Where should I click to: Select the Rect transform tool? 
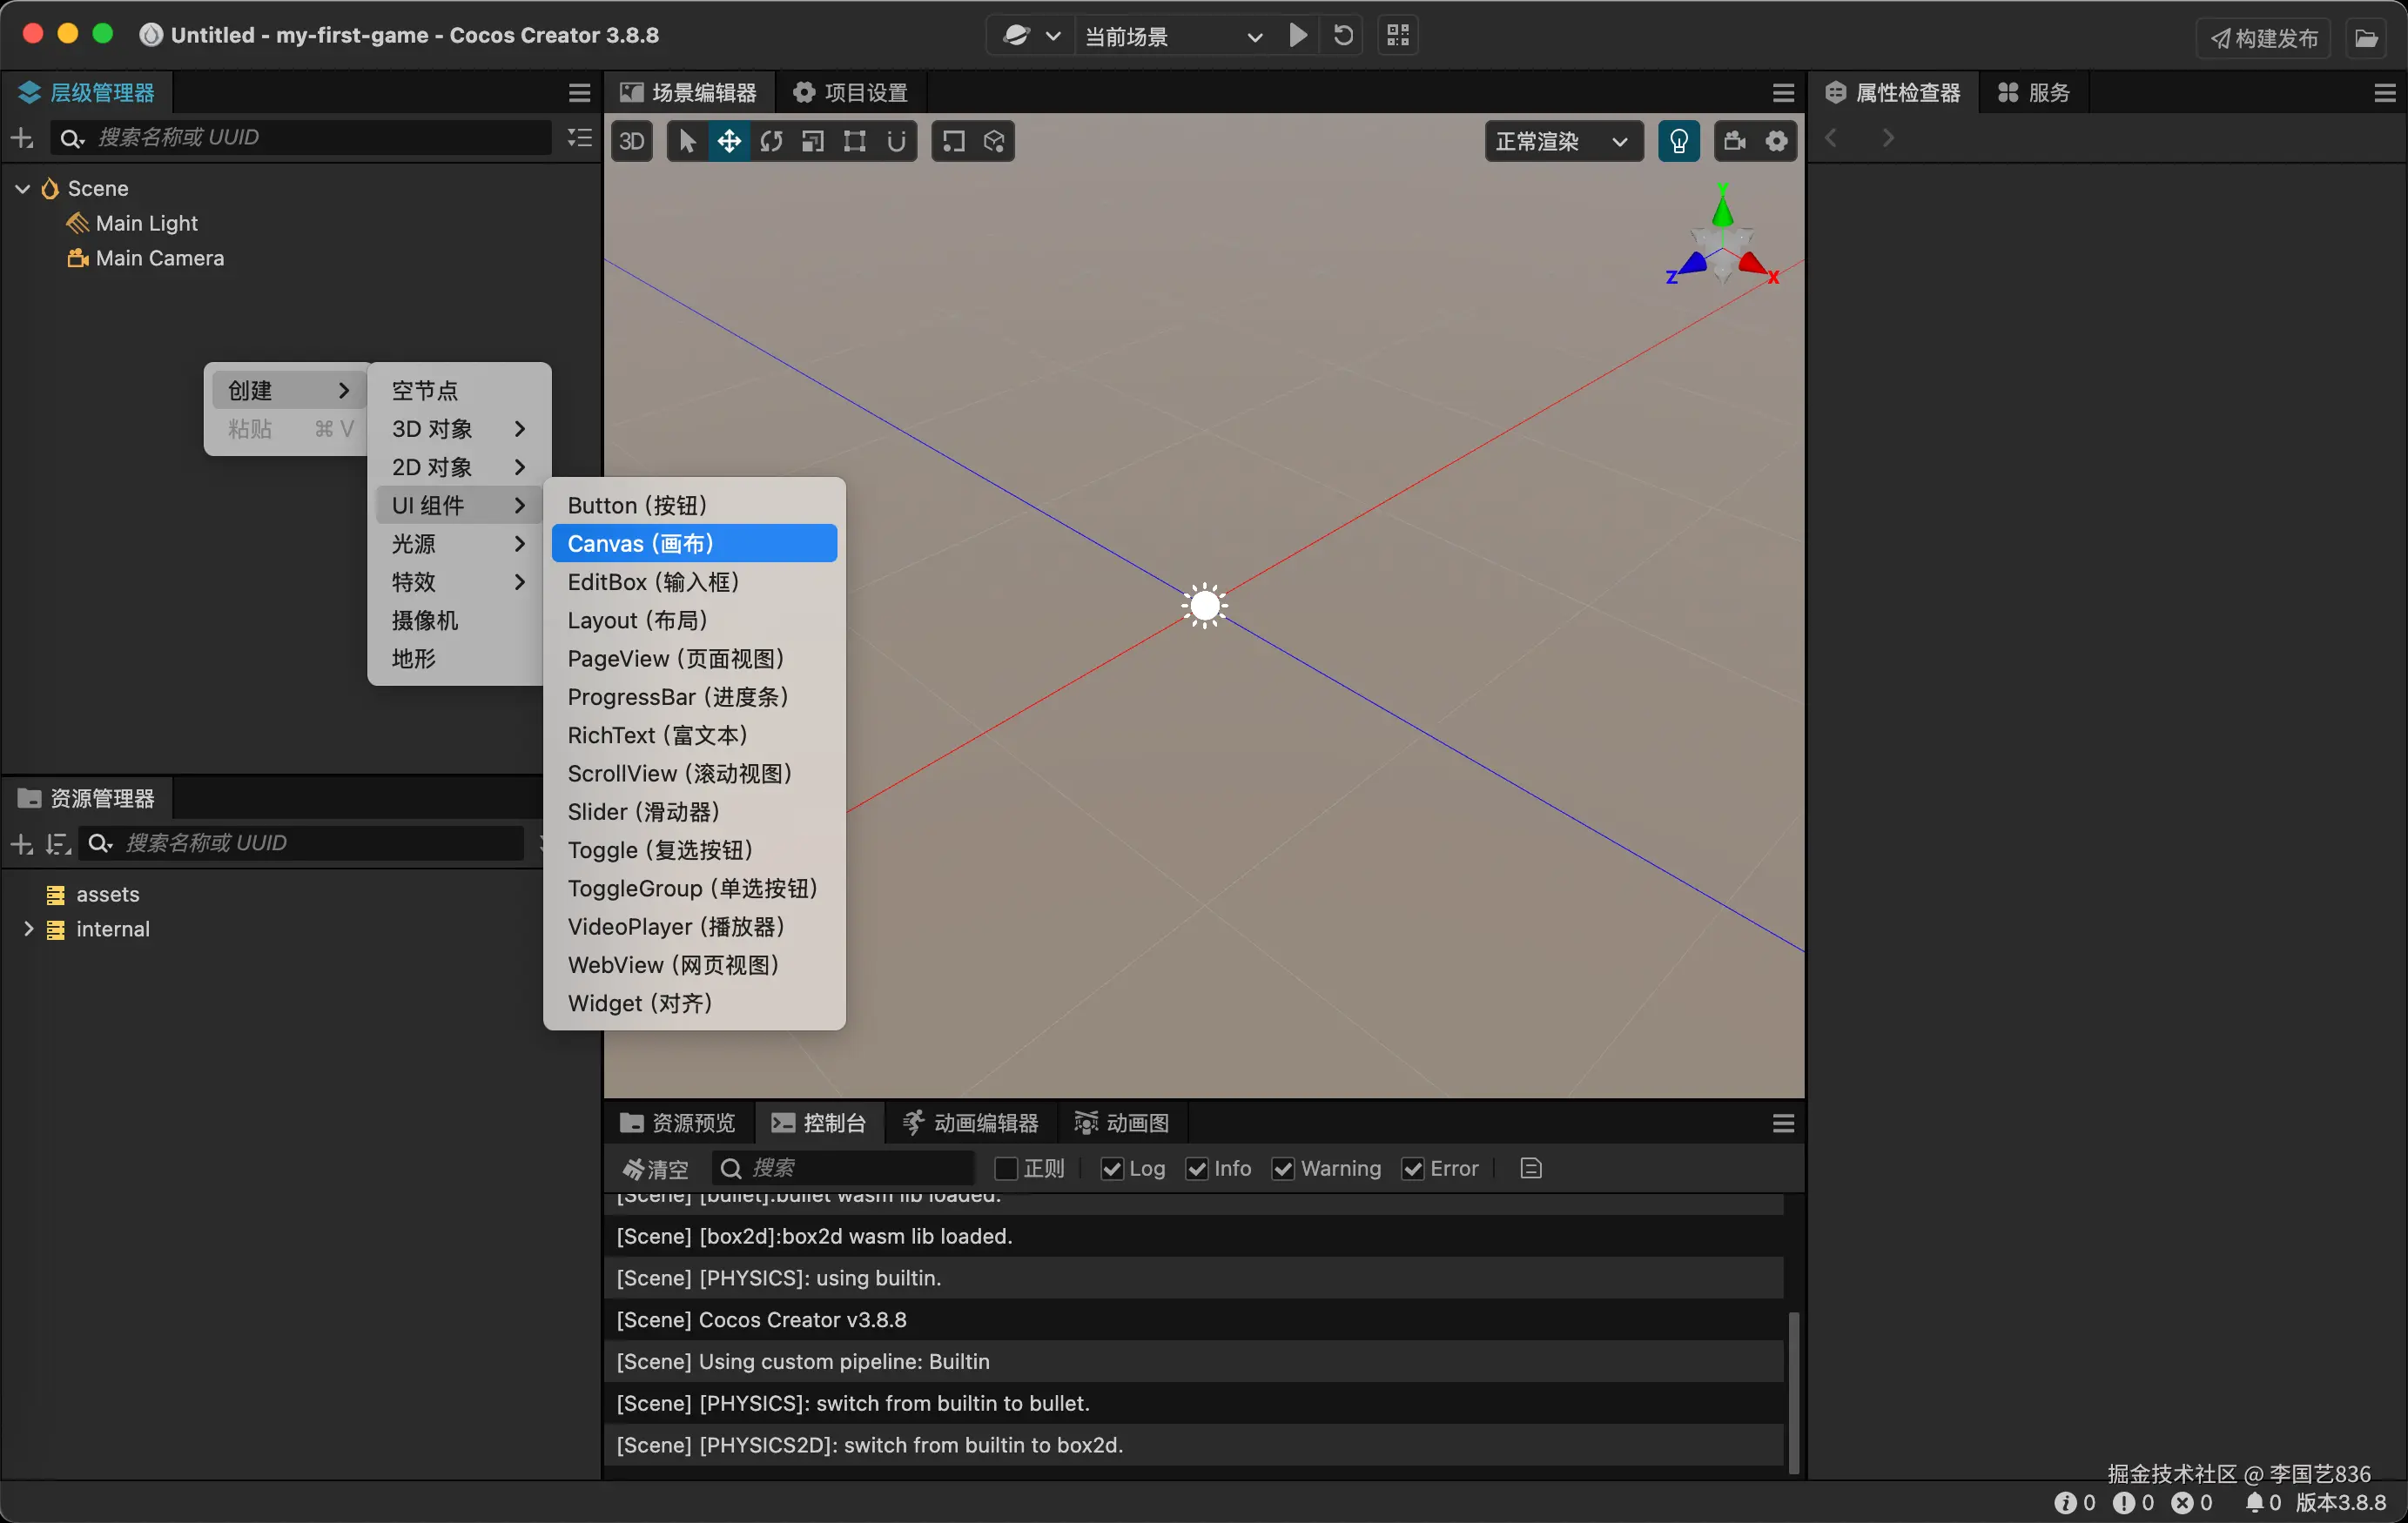point(854,141)
